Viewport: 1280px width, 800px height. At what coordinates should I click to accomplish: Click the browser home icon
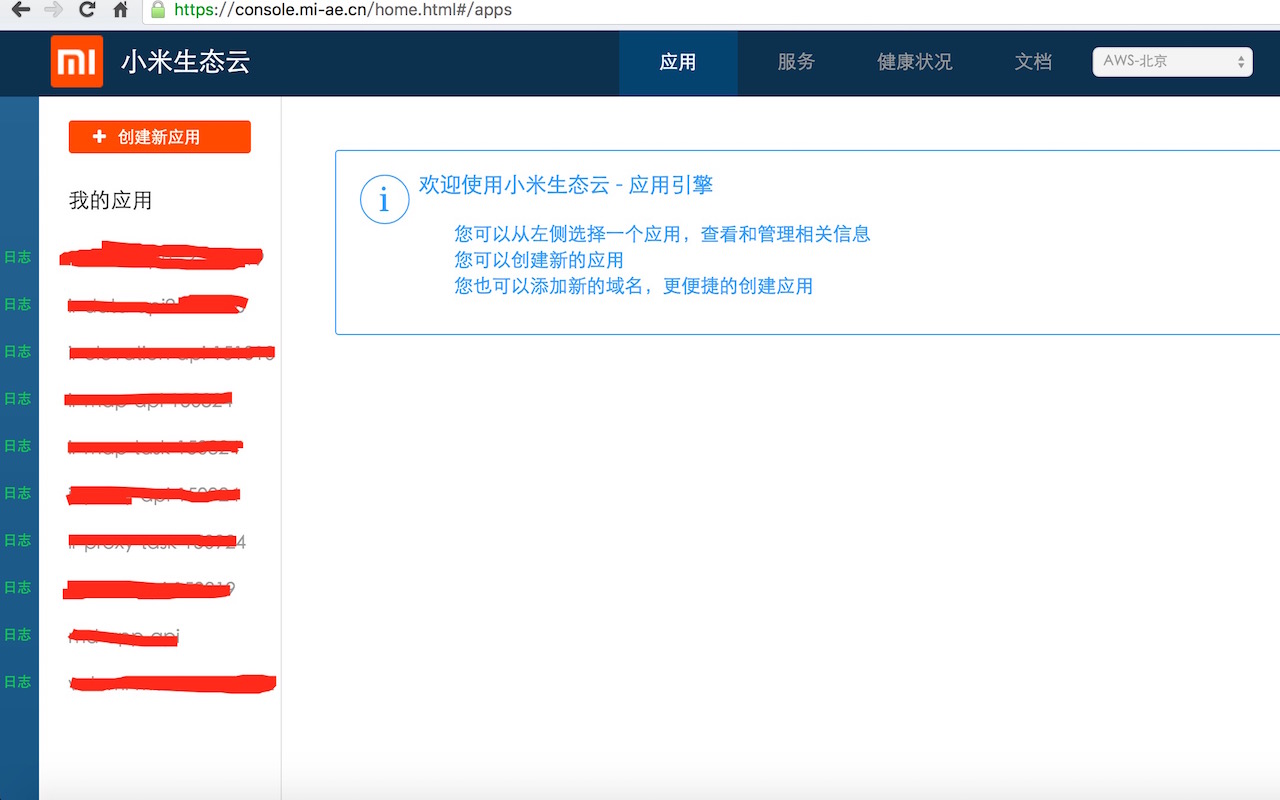pos(118,11)
